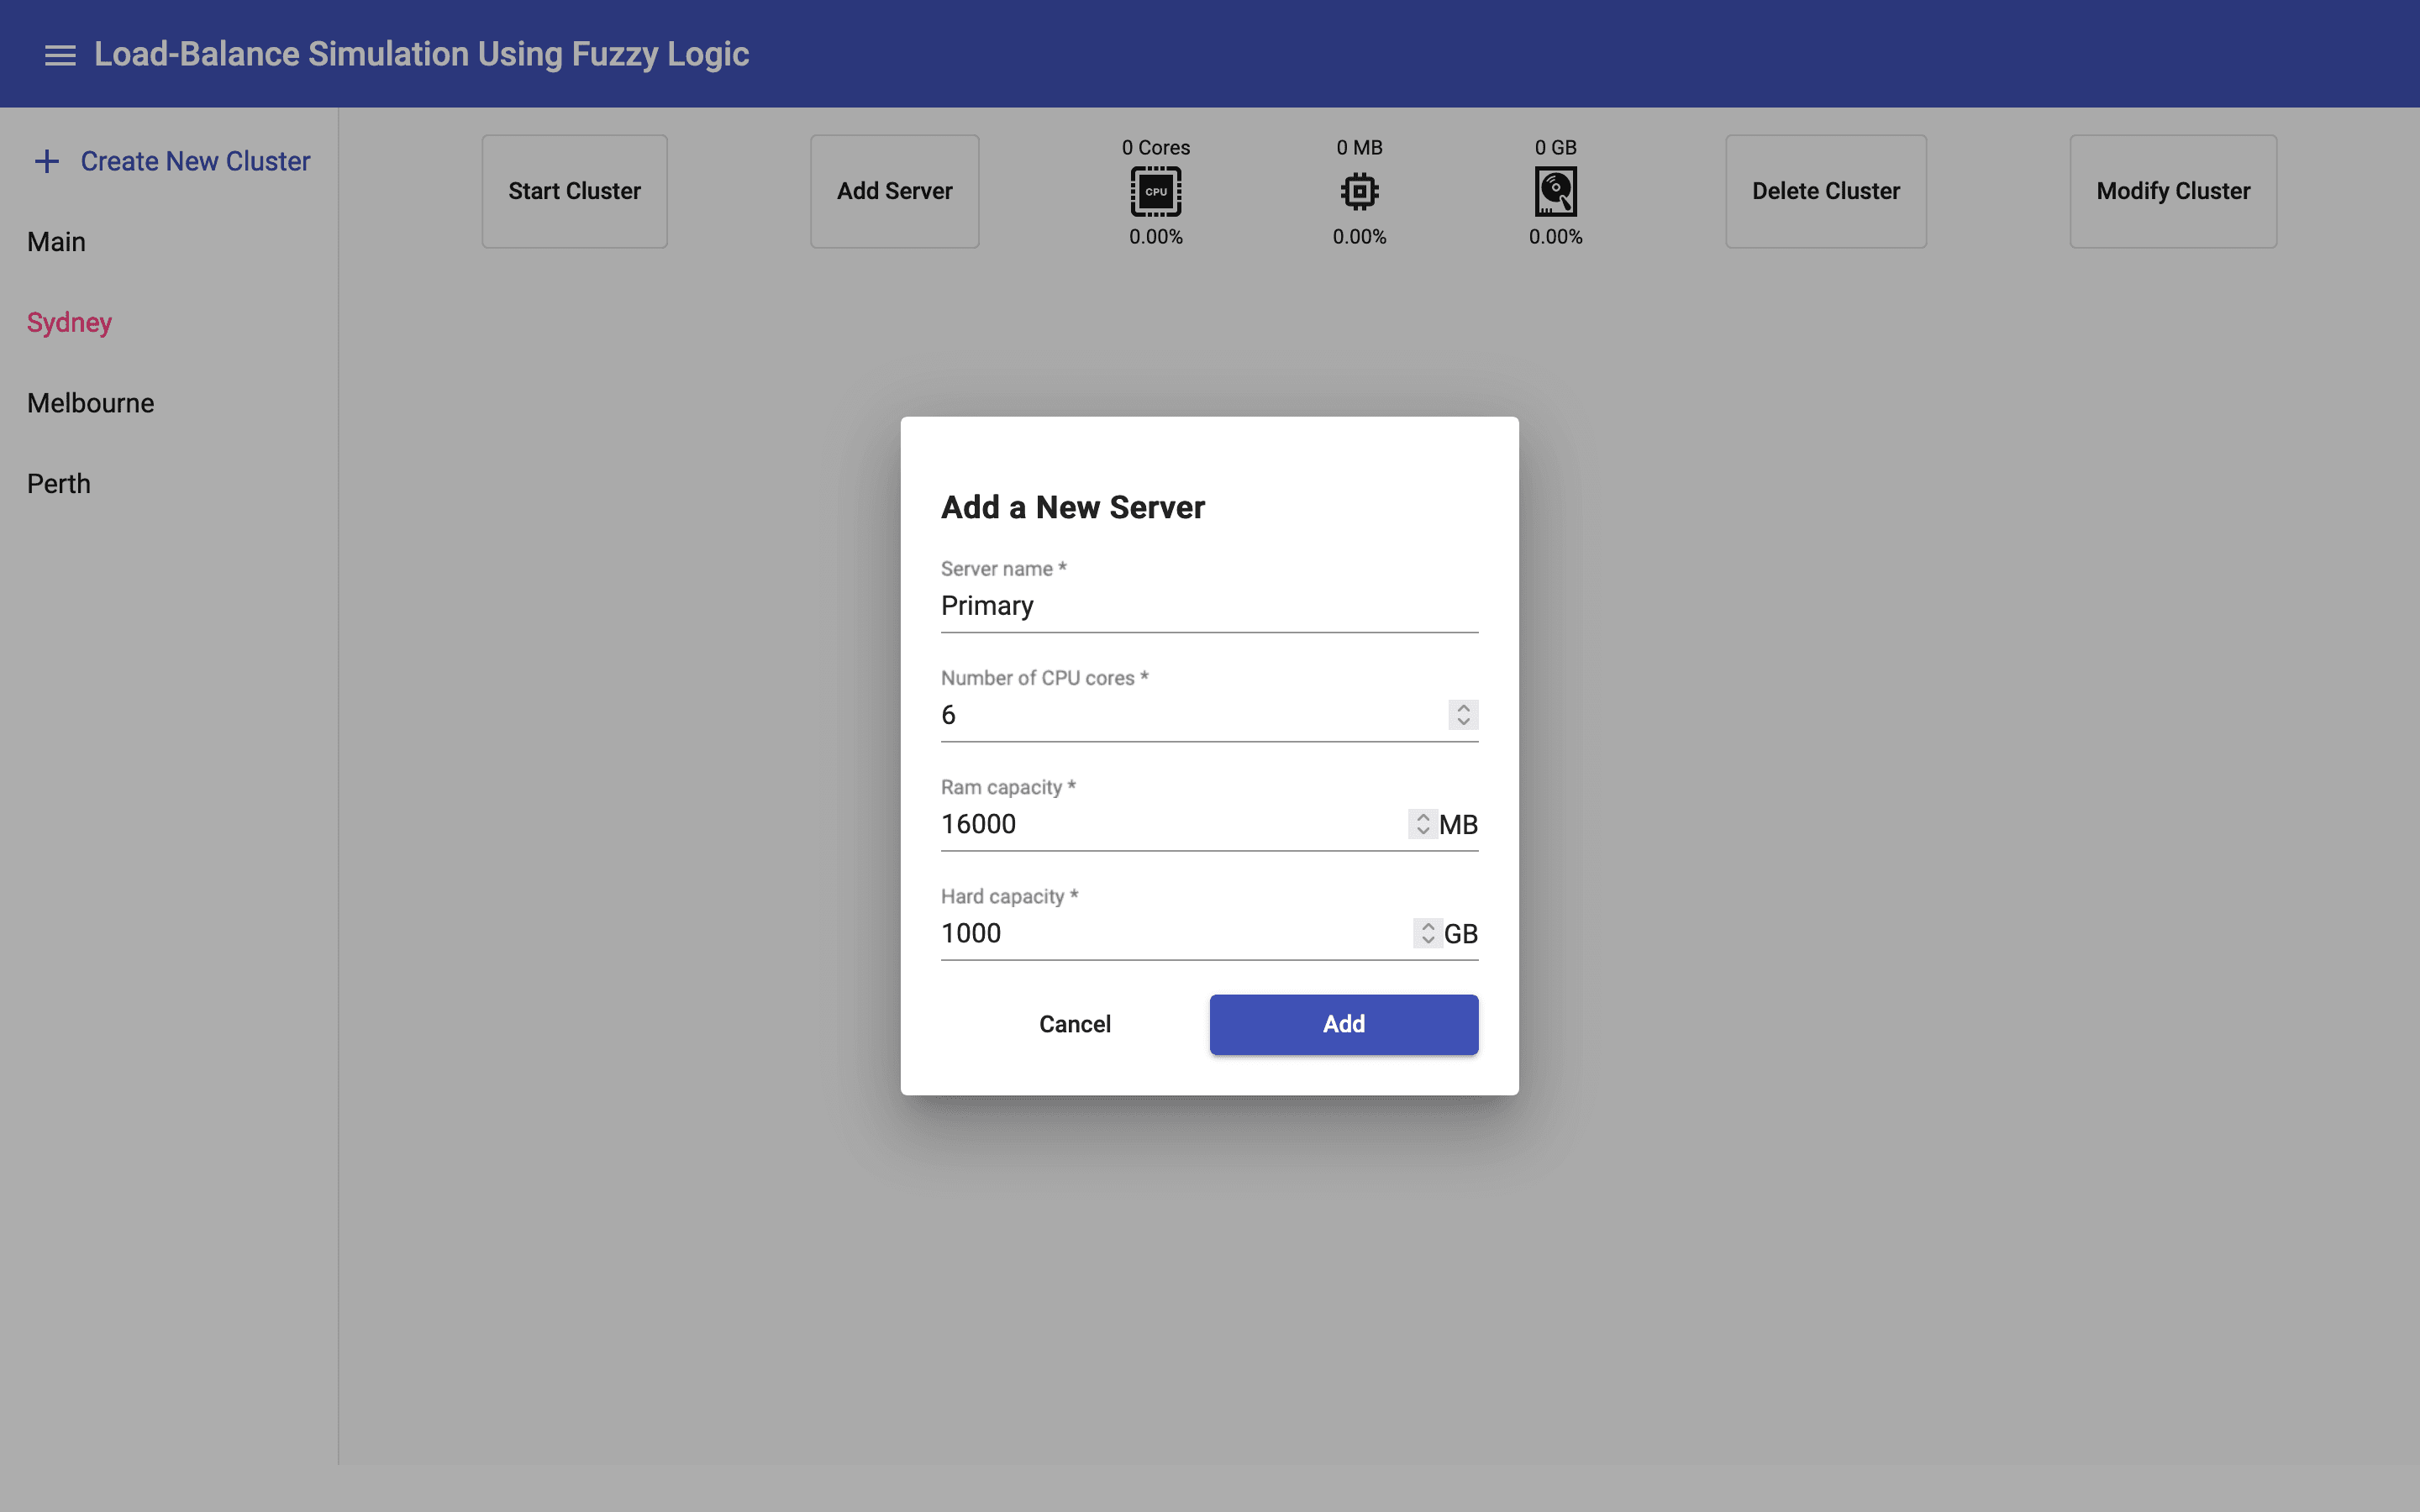Click the Start Cluster button
Image resolution: width=2420 pixels, height=1512 pixels.
(574, 191)
